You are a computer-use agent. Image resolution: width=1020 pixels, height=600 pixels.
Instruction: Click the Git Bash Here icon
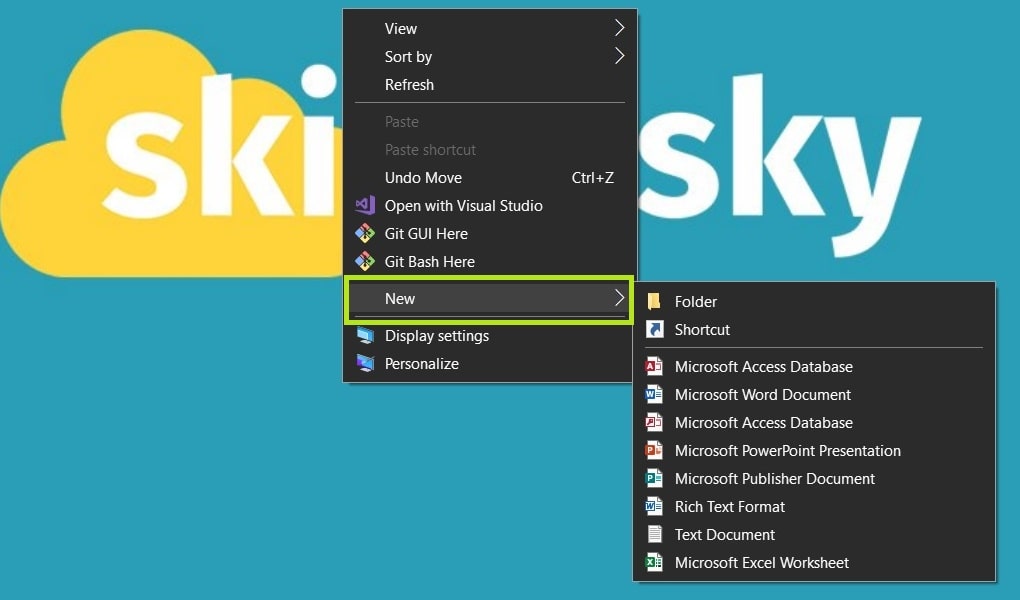coord(365,262)
